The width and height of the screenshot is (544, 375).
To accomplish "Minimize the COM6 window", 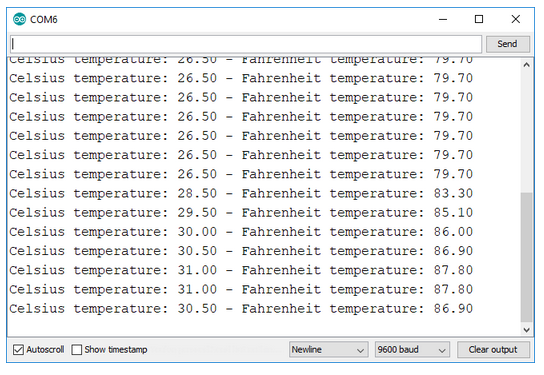I will coord(443,19).
